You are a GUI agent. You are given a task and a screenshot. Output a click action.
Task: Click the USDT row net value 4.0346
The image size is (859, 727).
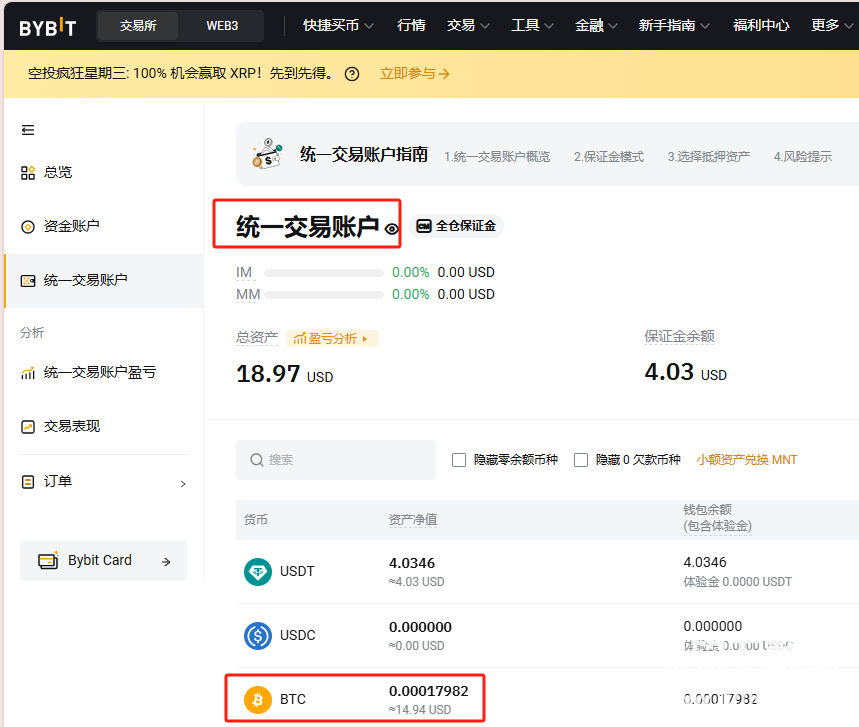point(412,563)
